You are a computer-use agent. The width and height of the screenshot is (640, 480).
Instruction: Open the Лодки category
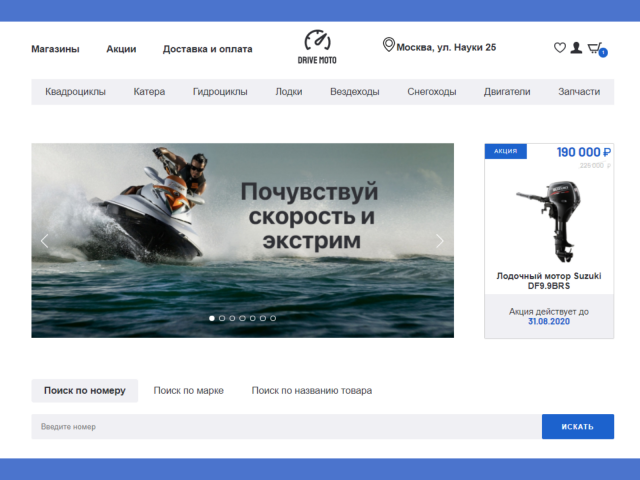coord(289,91)
